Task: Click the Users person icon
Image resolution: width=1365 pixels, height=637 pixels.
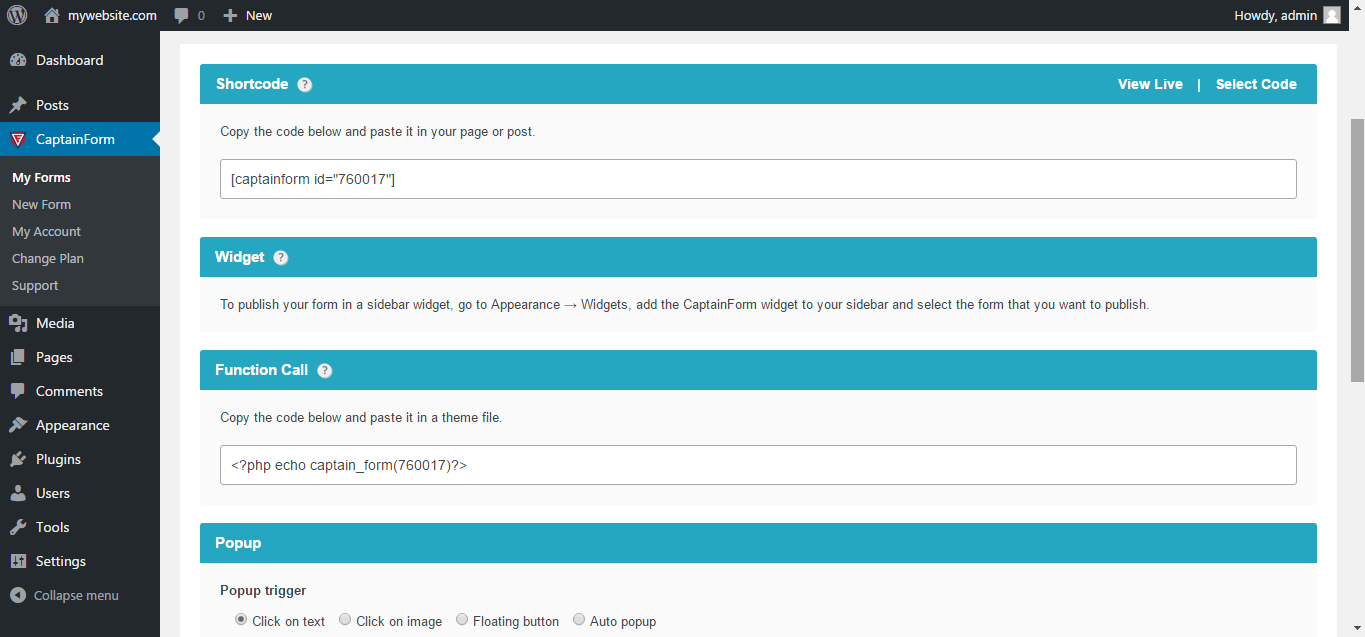Action: [x=18, y=493]
